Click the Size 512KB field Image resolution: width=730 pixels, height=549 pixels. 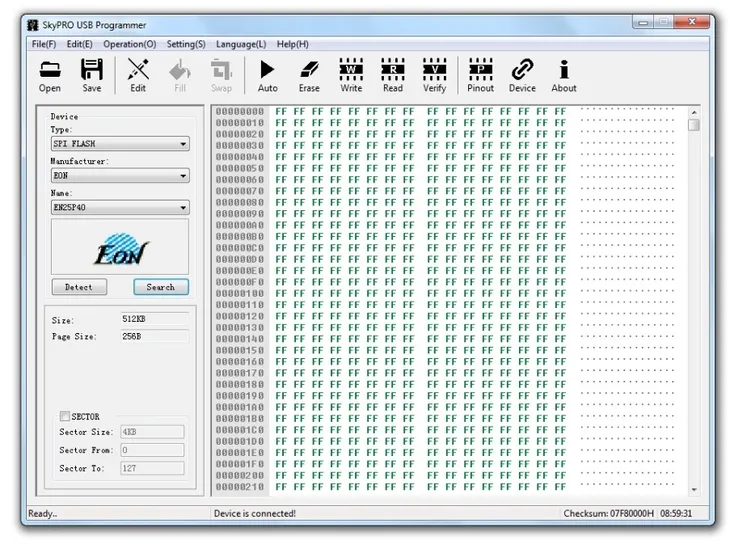tap(155, 319)
